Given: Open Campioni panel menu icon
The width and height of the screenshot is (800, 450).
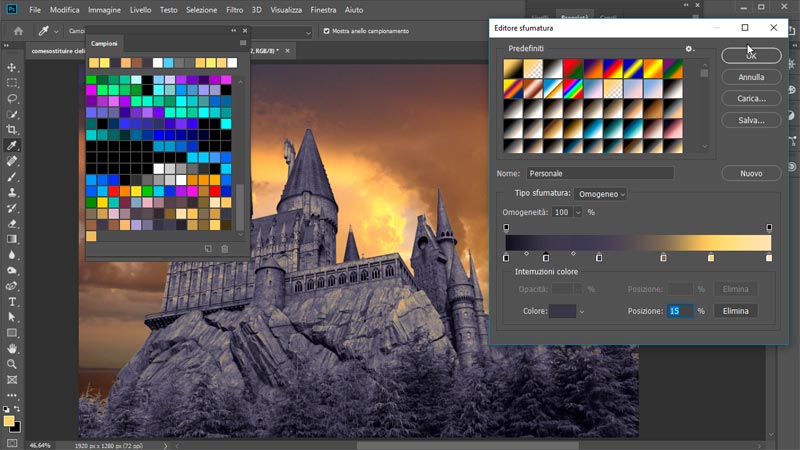Looking at the screenshot, I should pos(243,43).
